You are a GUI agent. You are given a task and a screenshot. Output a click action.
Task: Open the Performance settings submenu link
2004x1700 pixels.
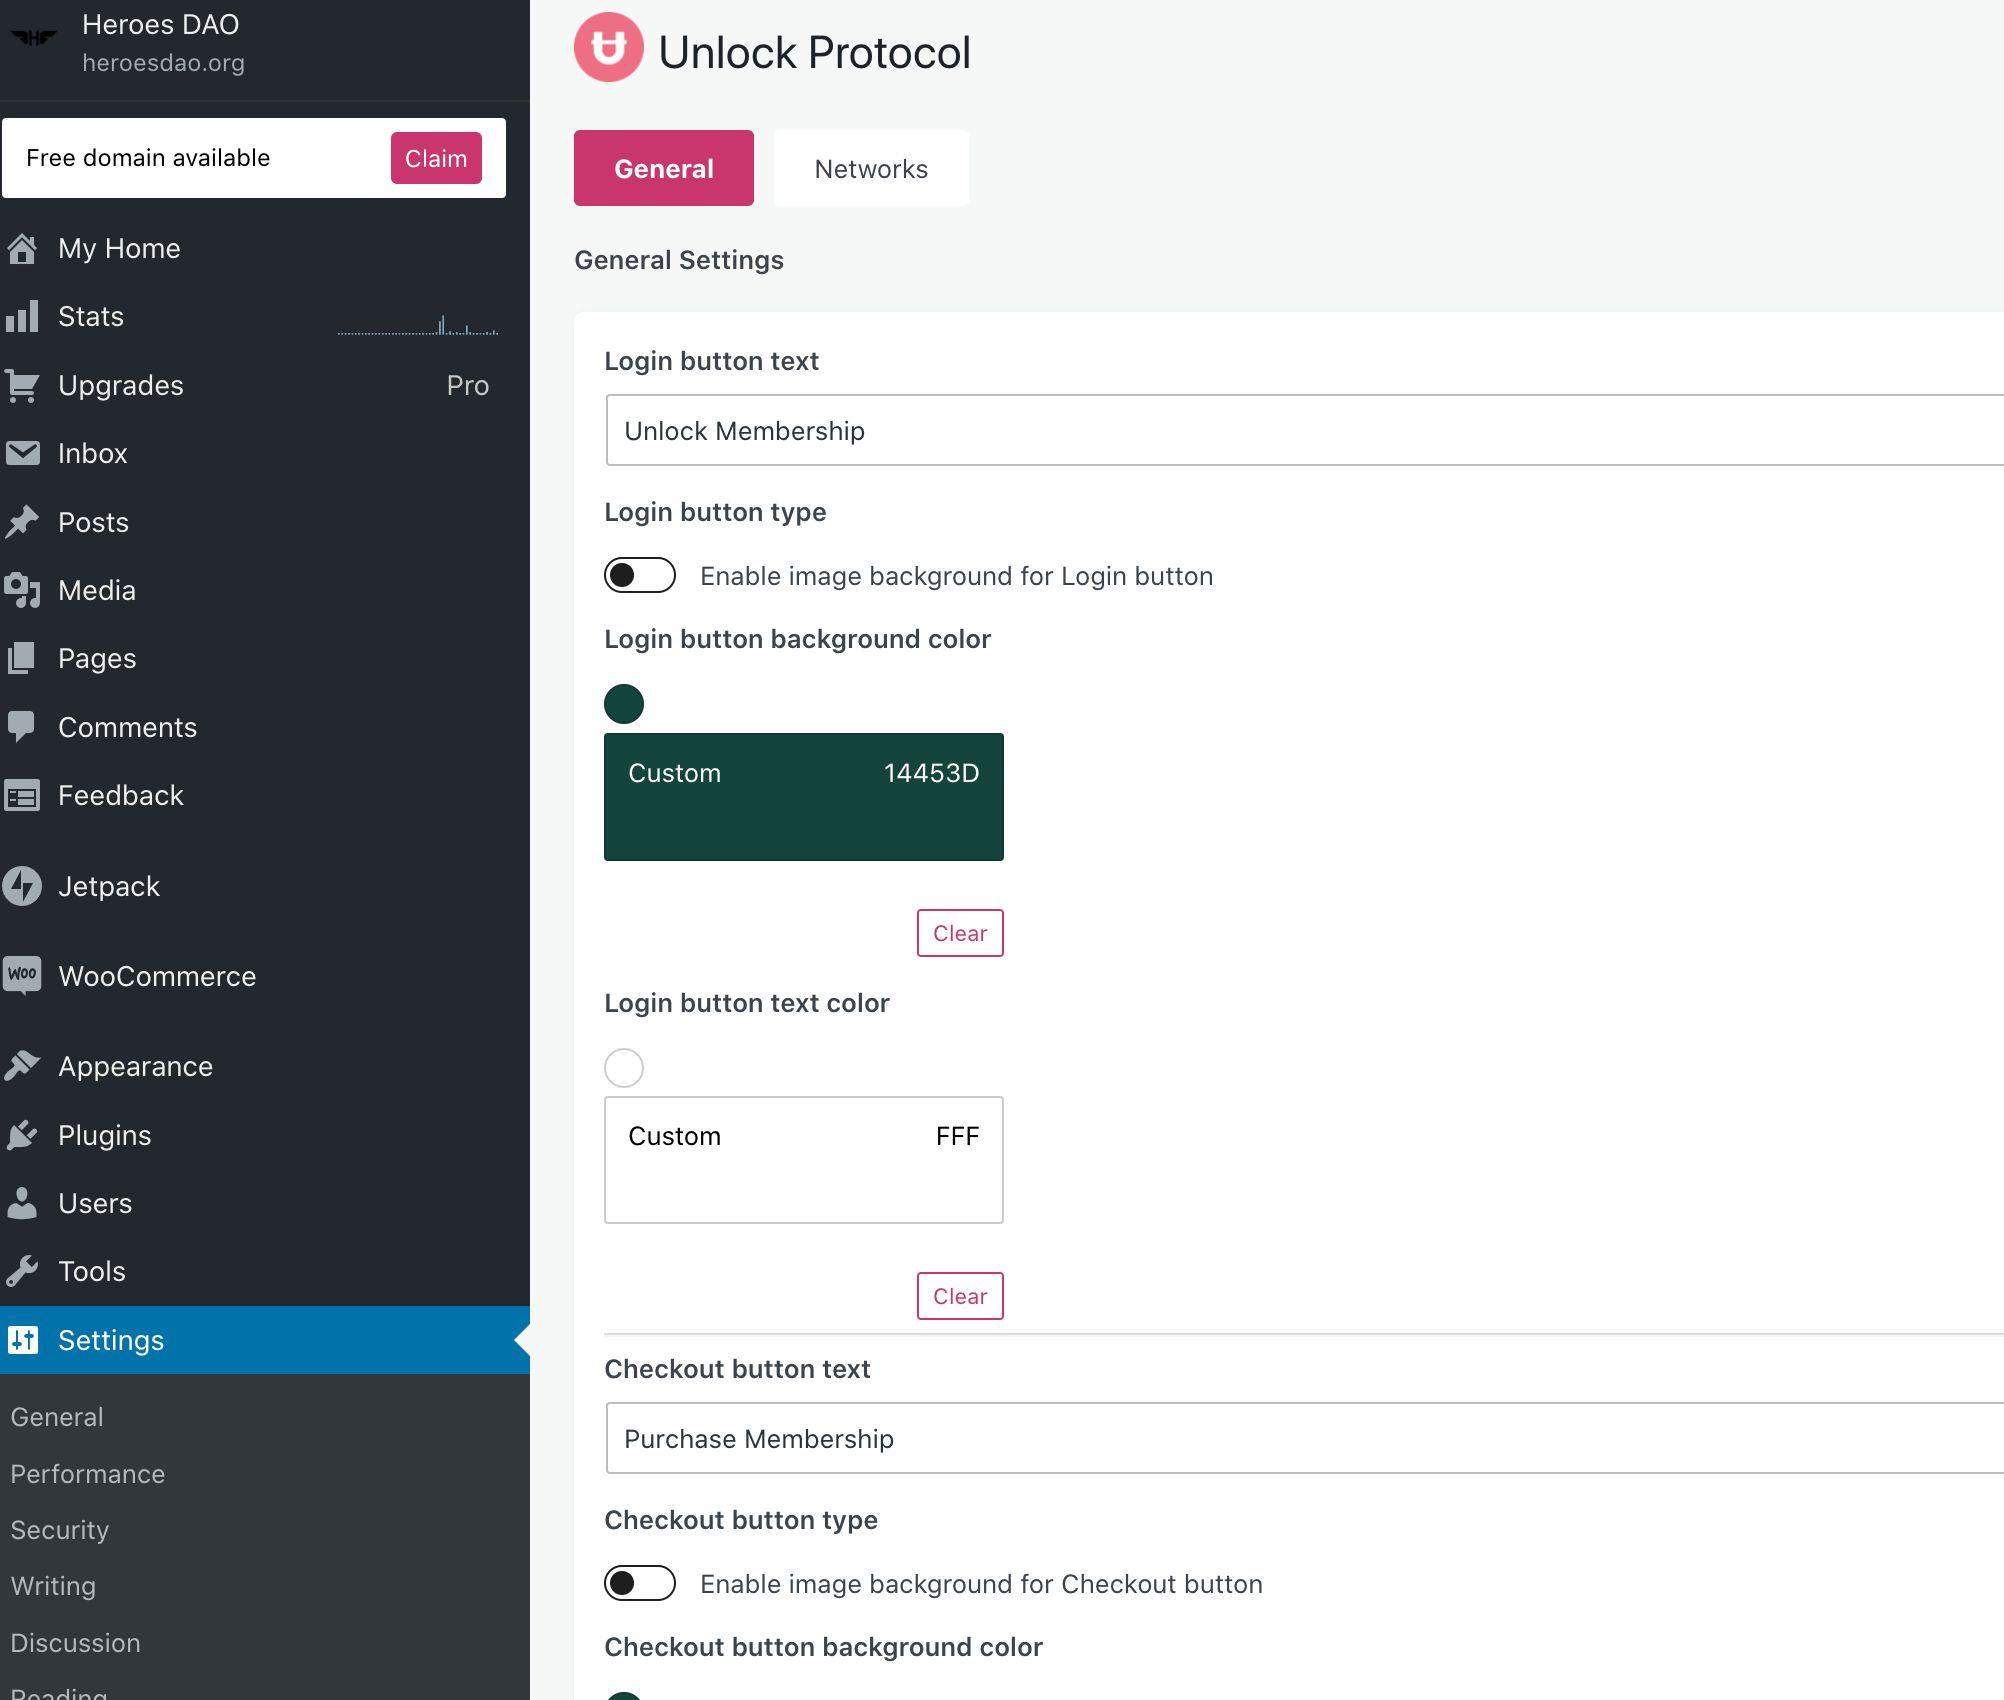(x=88, y=1474)
